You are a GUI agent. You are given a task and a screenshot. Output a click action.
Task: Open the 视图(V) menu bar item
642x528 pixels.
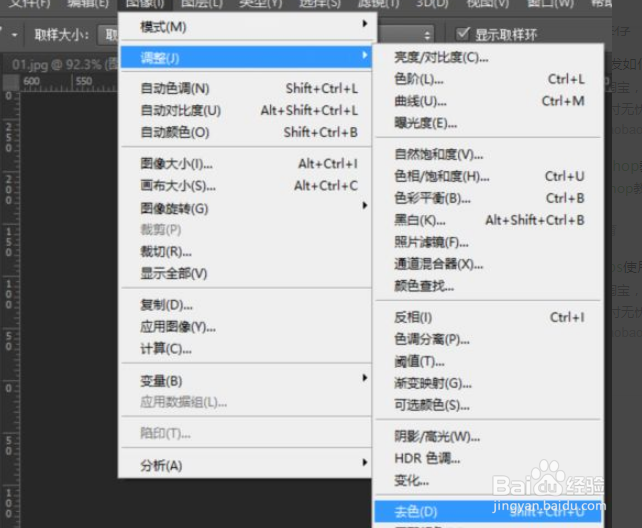[488, 4]
